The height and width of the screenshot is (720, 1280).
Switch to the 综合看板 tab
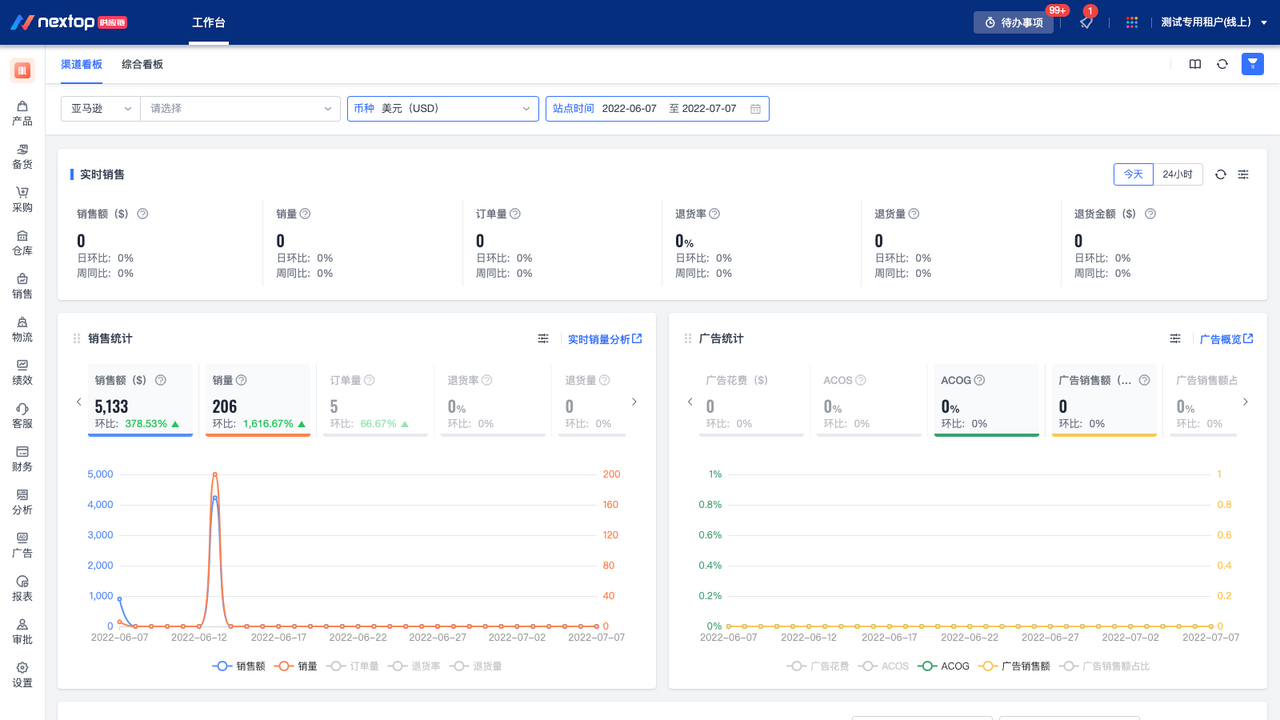pos(142,64)
